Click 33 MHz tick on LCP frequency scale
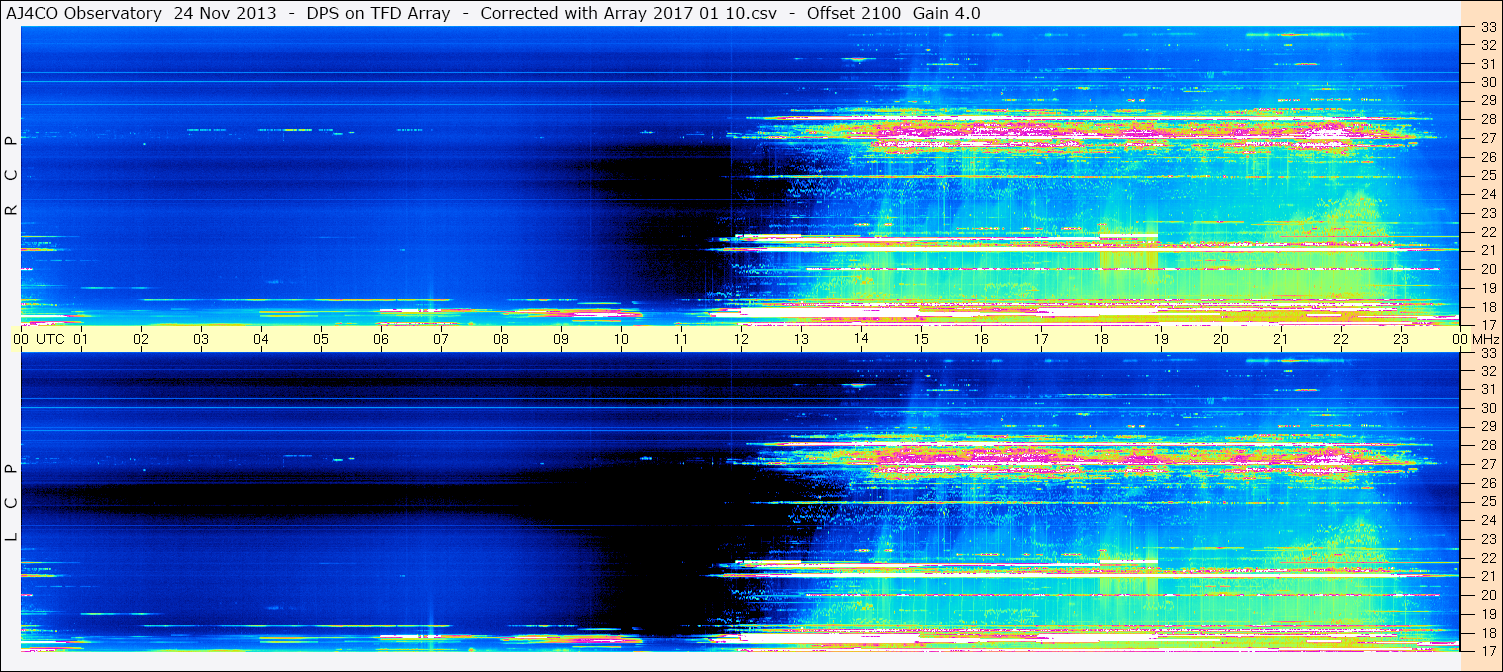The height and width of the screenshot is (672, 1503). click(1487, 353)
